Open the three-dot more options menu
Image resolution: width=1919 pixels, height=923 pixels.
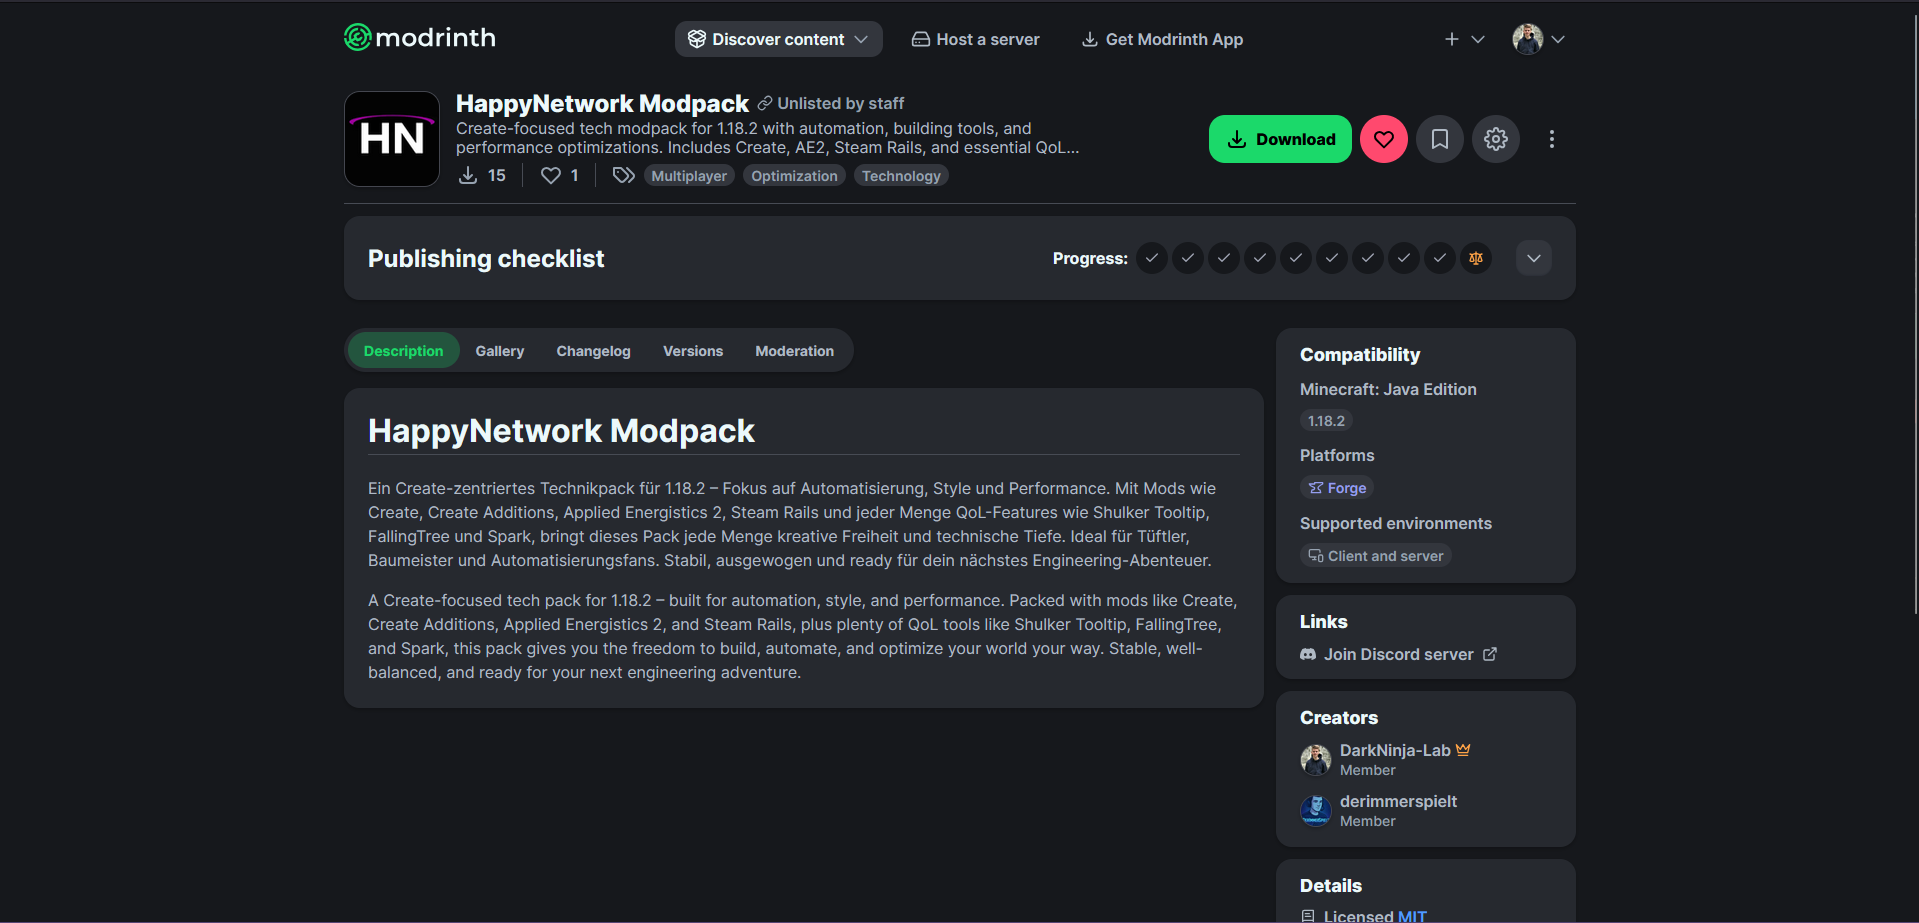1552,139
